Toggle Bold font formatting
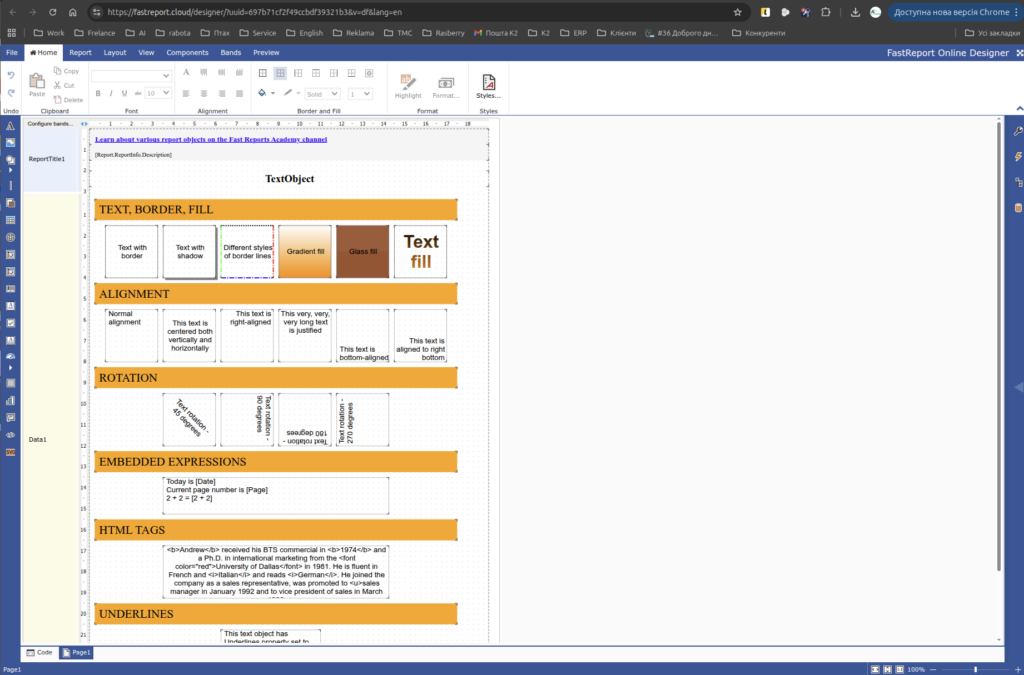Screen dimensions: 1024x675 click(98, 93)
